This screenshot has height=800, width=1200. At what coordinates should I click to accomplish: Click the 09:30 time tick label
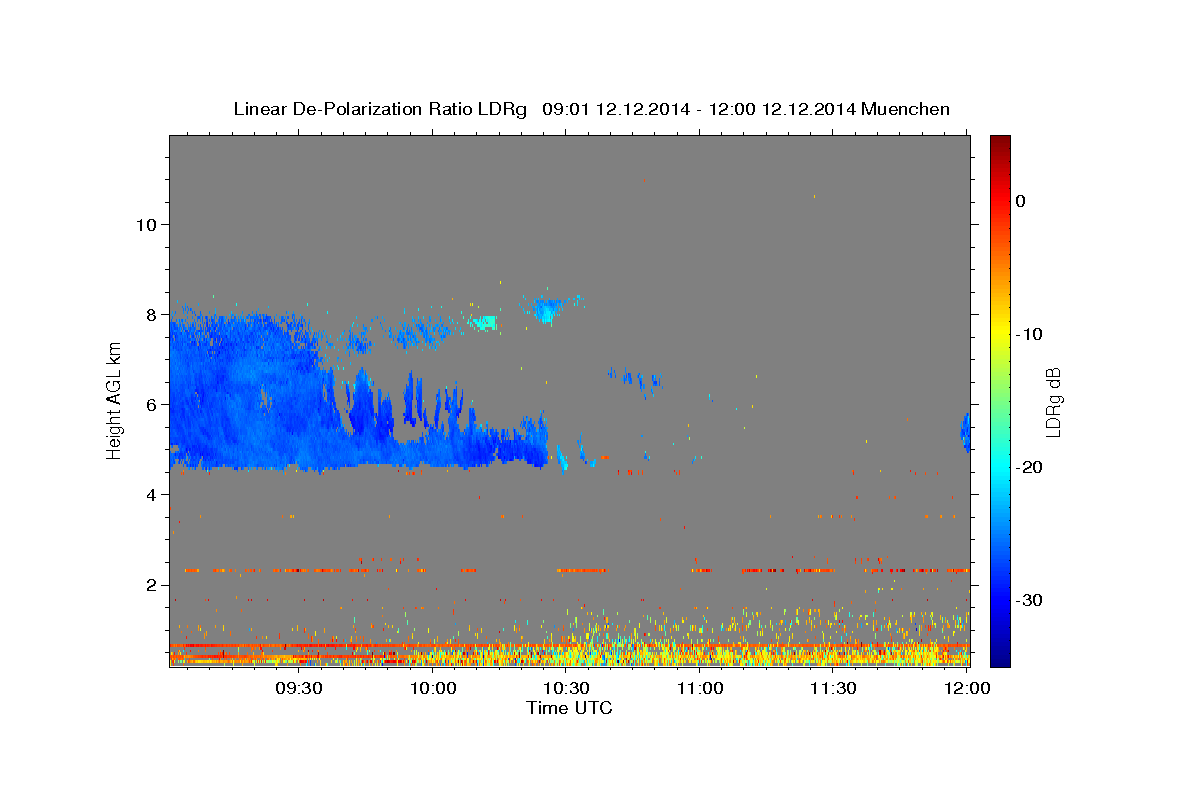[x=299, y=688]
